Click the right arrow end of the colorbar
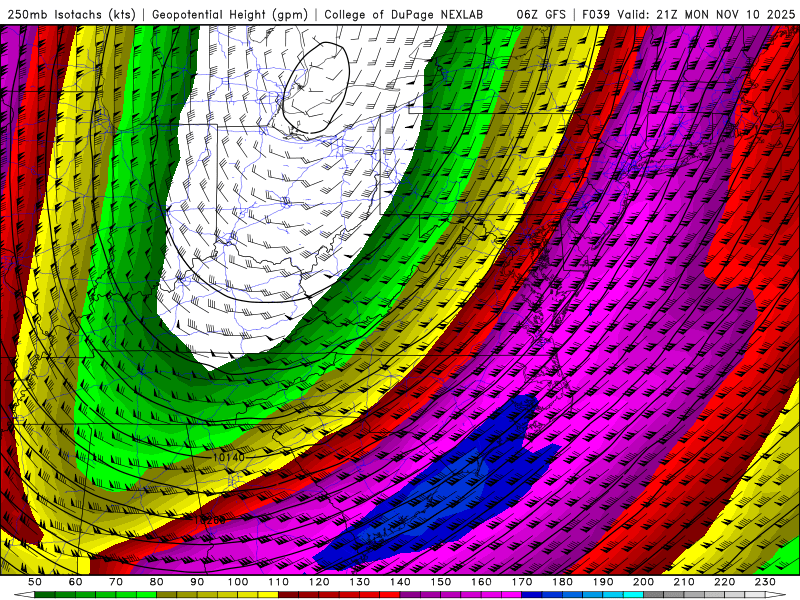This screenshot has width=800, height=600. [x=776, y=595]
